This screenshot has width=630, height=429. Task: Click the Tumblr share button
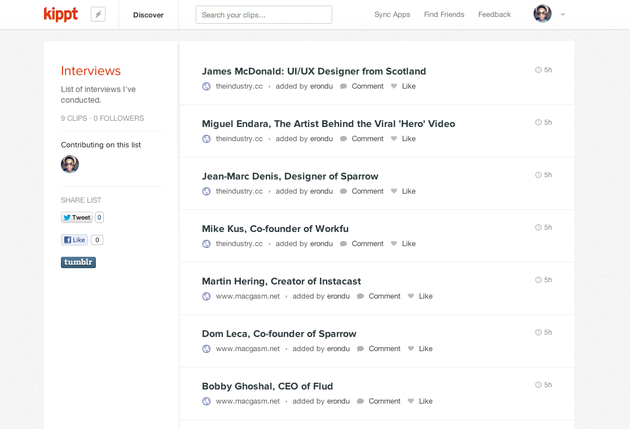click(x=78, y=262)
